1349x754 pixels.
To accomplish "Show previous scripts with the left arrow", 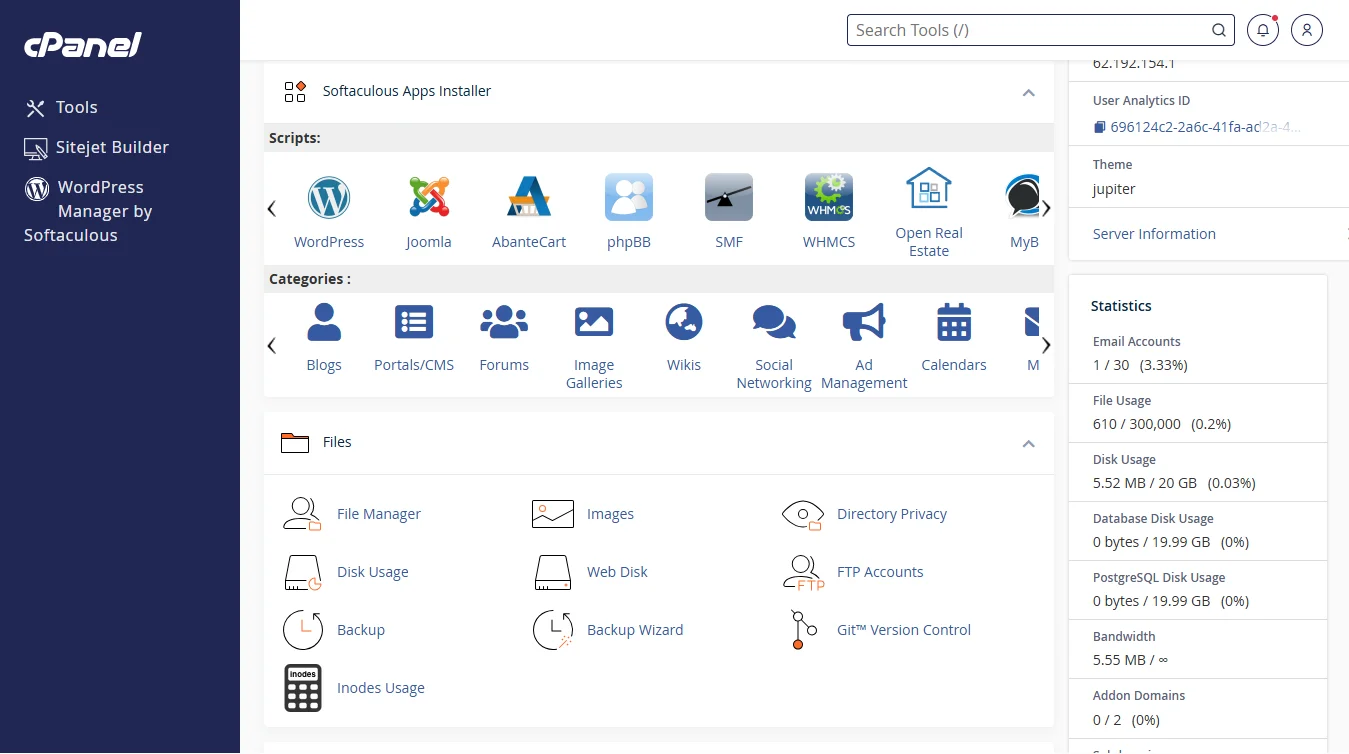I will [x=271, y=208].
